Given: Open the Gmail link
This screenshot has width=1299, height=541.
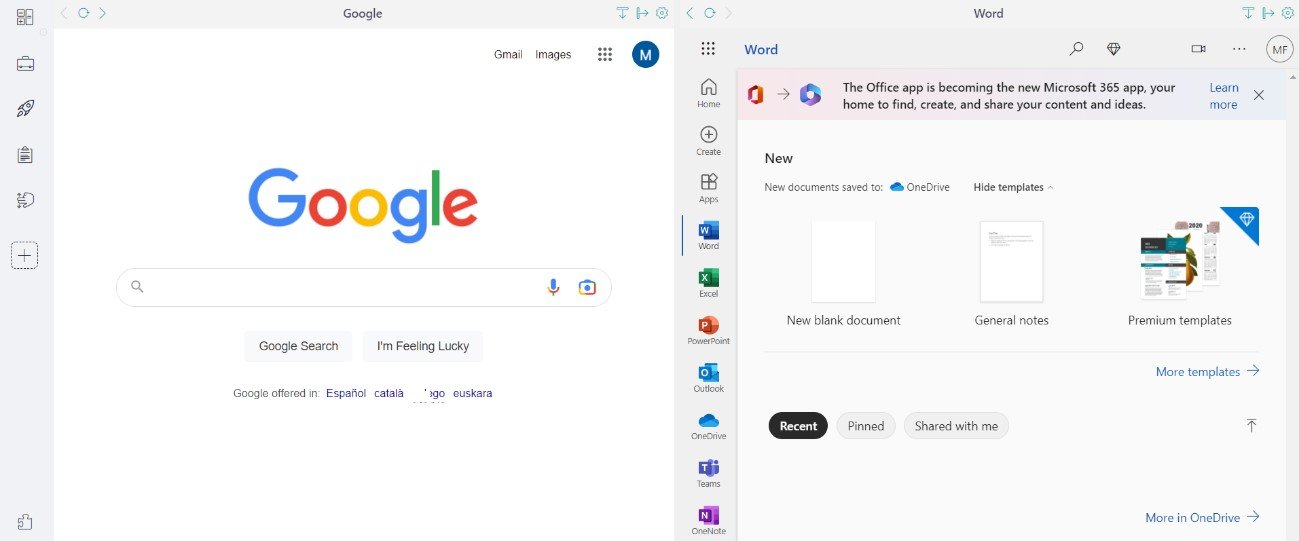Looking at the screenshot, I should 508,54.
